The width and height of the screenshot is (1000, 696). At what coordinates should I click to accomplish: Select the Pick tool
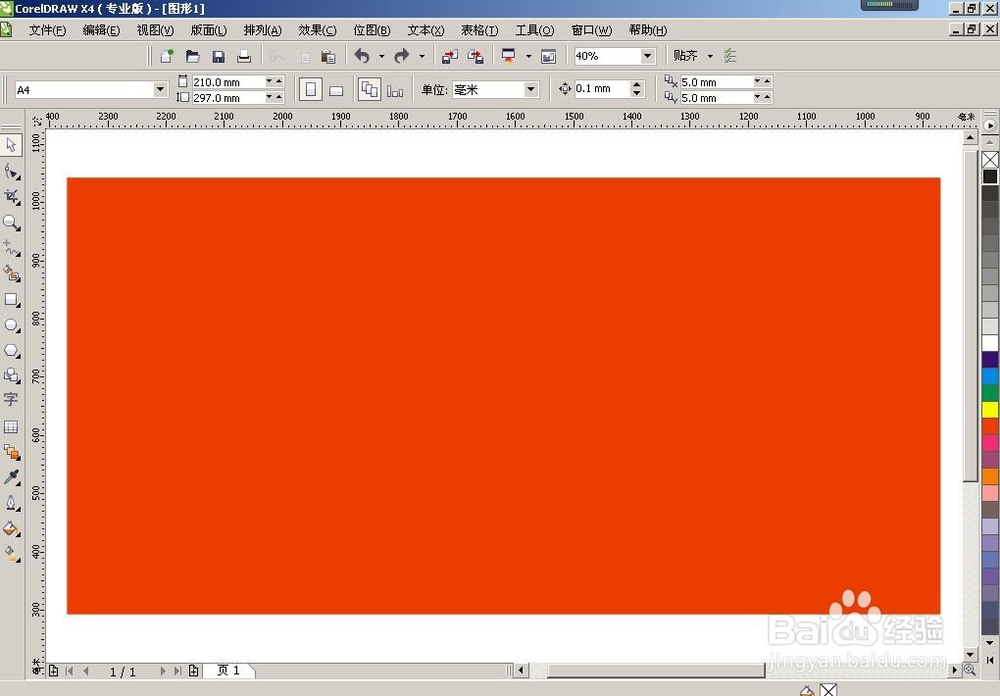tap(11, 145)
